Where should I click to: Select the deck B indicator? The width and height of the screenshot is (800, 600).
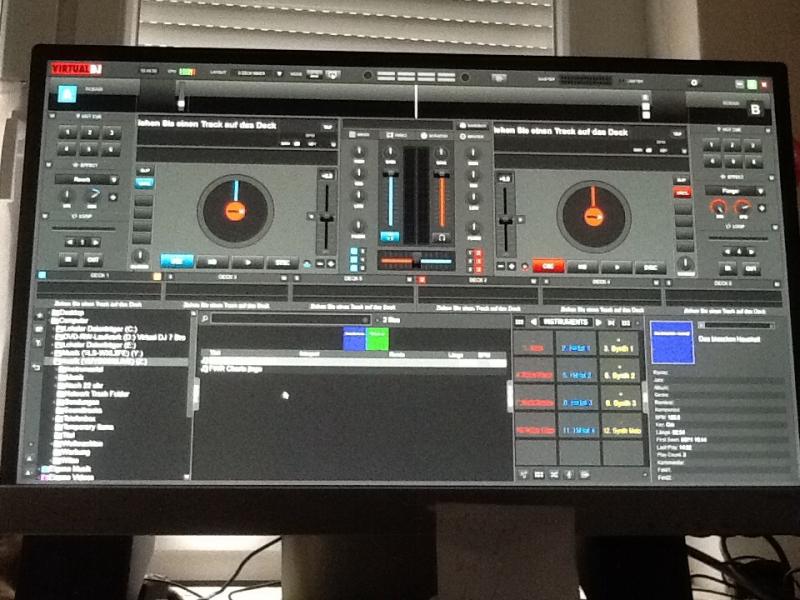(755, 109)
